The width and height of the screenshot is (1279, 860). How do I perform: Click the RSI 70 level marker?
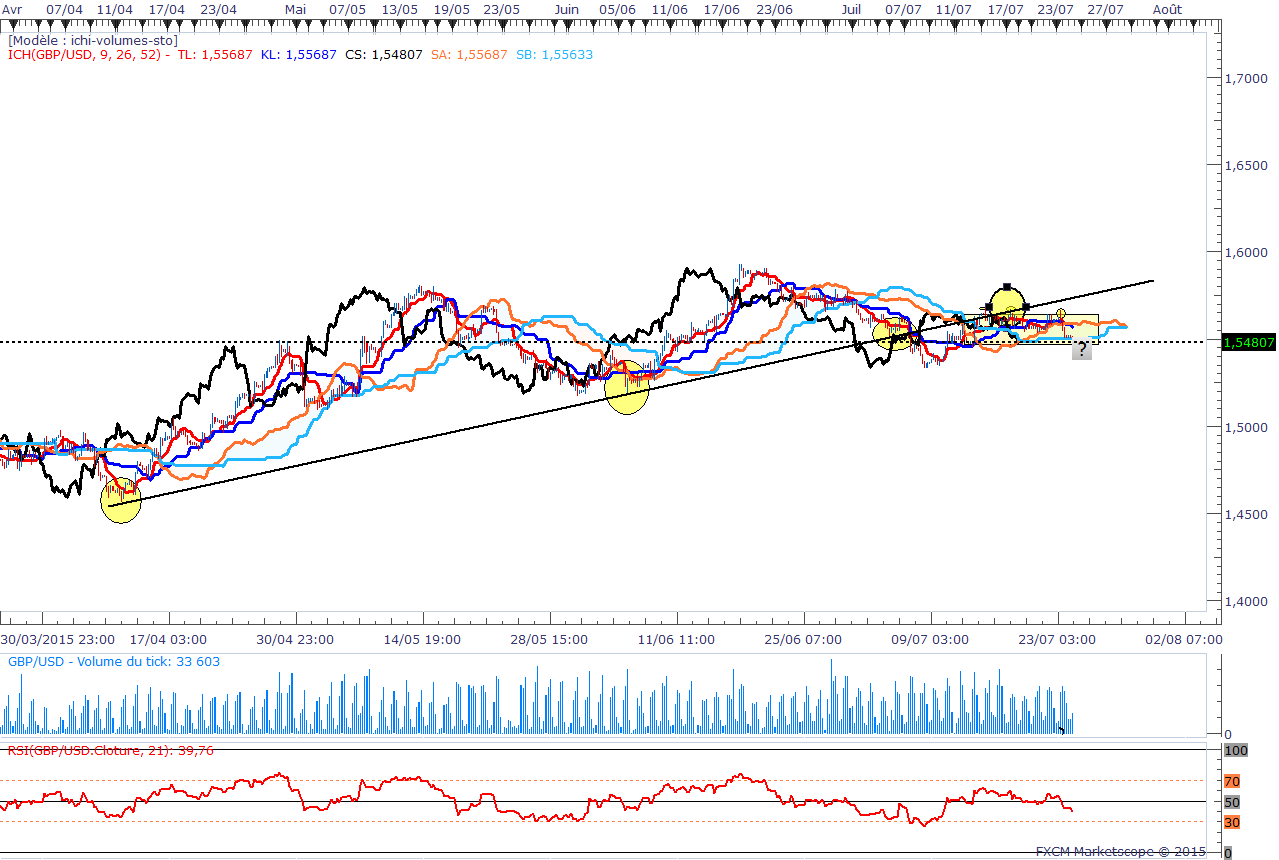click(x=1232, y=780)
